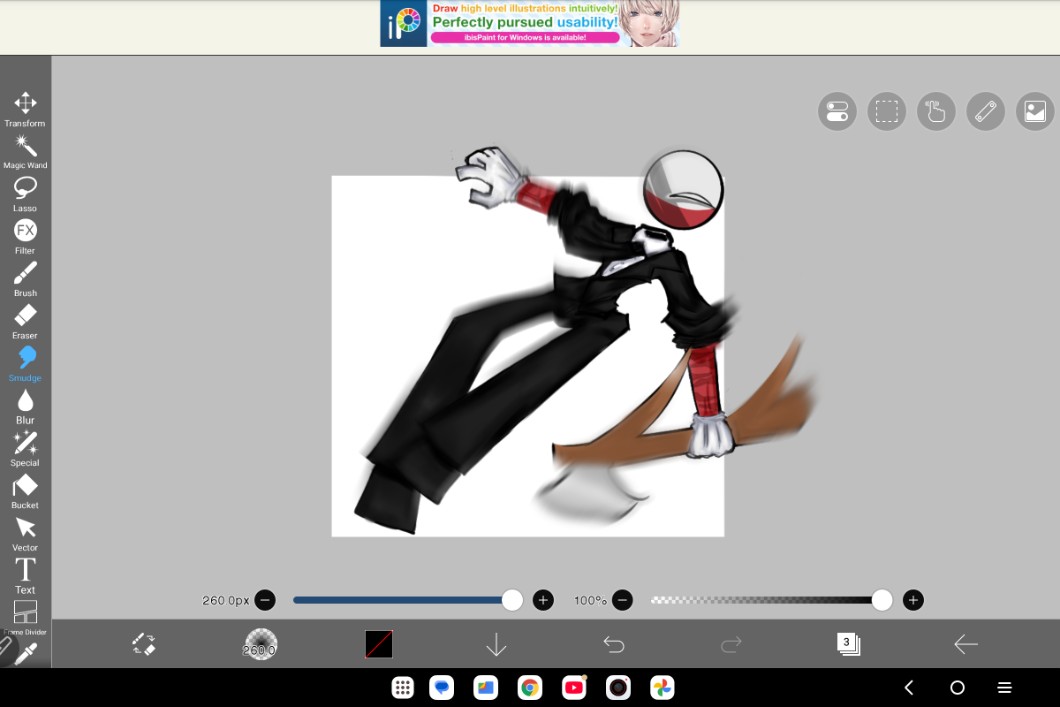Undo the last stroke
The width and height of the screenshot is (1060, 707).
point(614,645)
